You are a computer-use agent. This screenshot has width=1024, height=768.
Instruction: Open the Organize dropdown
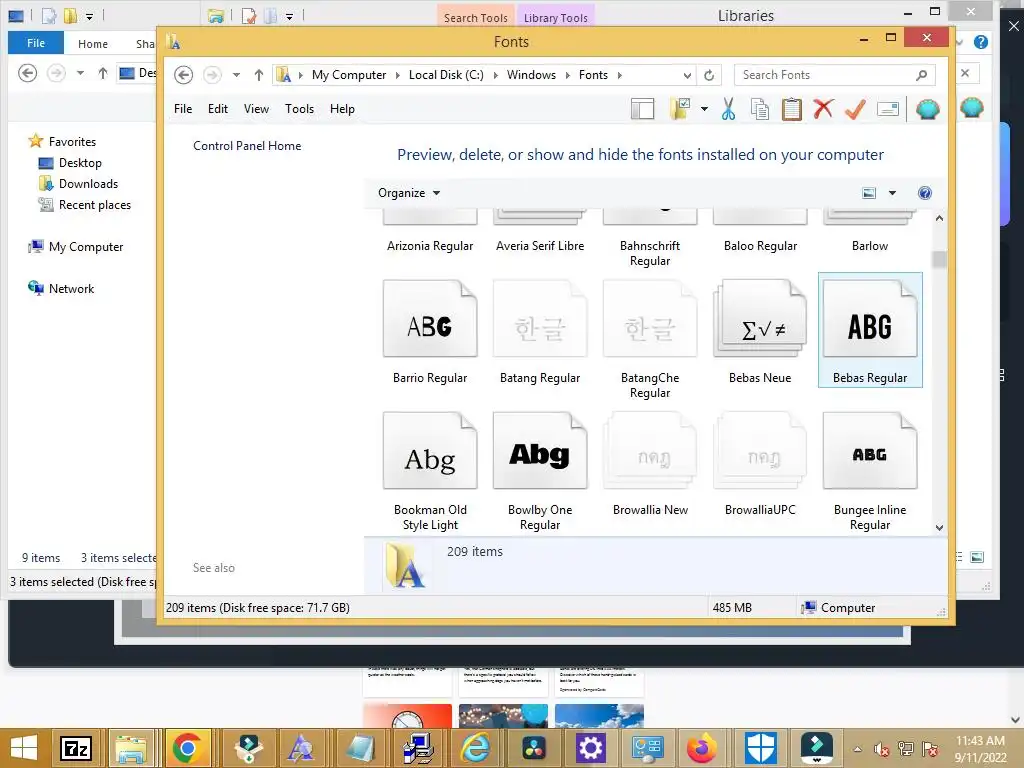(409, 193)
